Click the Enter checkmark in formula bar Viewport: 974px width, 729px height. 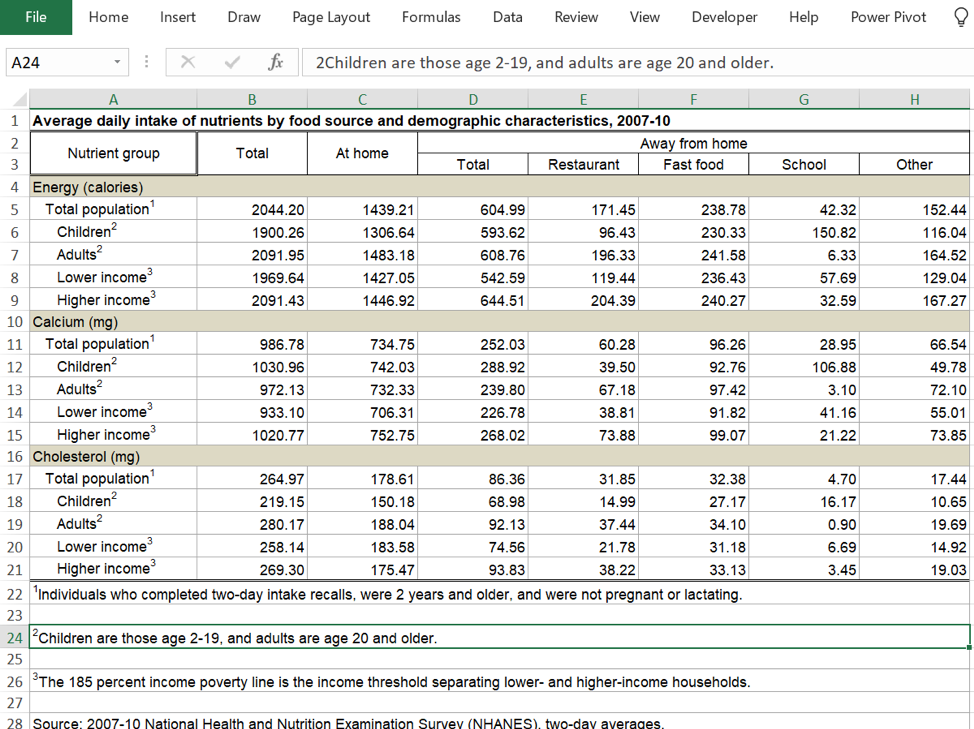coord(232,62)
